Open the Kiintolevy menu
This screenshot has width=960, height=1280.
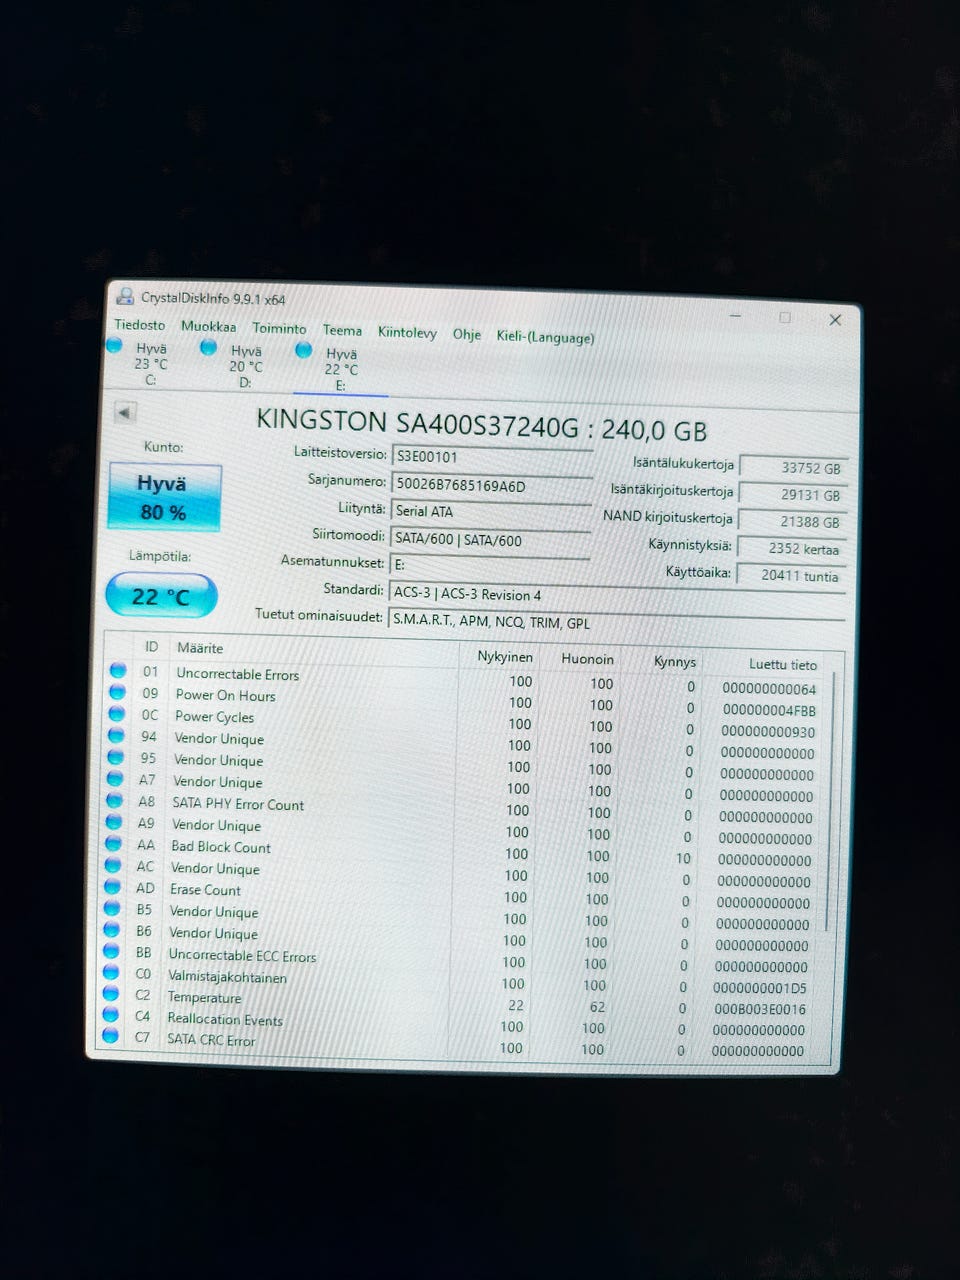pyautogui.click(x=407, y=332)
